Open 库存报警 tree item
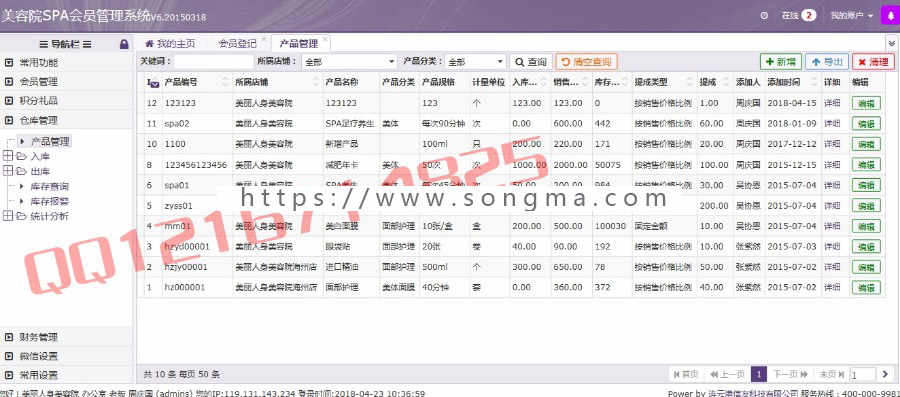This screenshot has height=397, width=900. pos(49,201)
